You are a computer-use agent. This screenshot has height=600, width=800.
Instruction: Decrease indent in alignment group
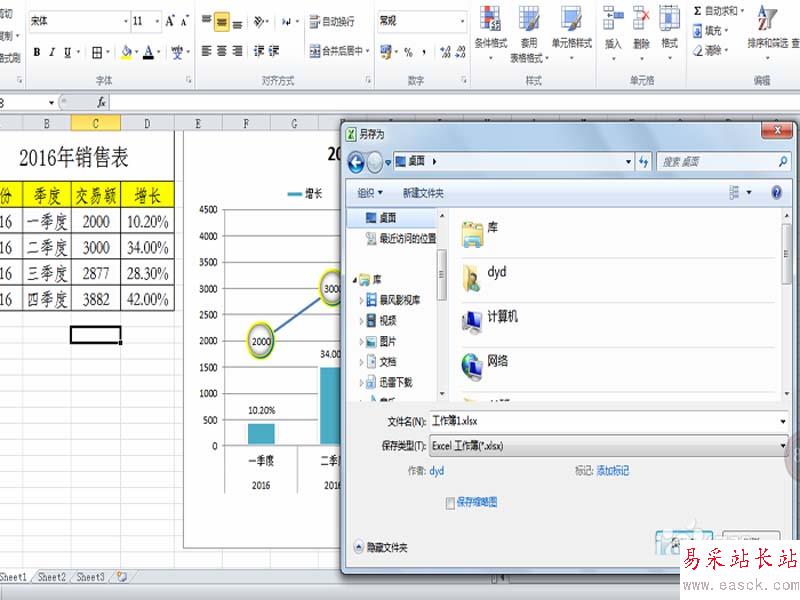260,51
